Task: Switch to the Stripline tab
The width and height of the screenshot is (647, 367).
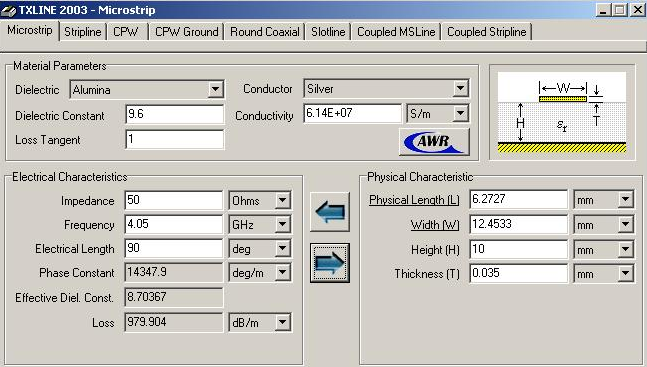Action: point(83,32)
